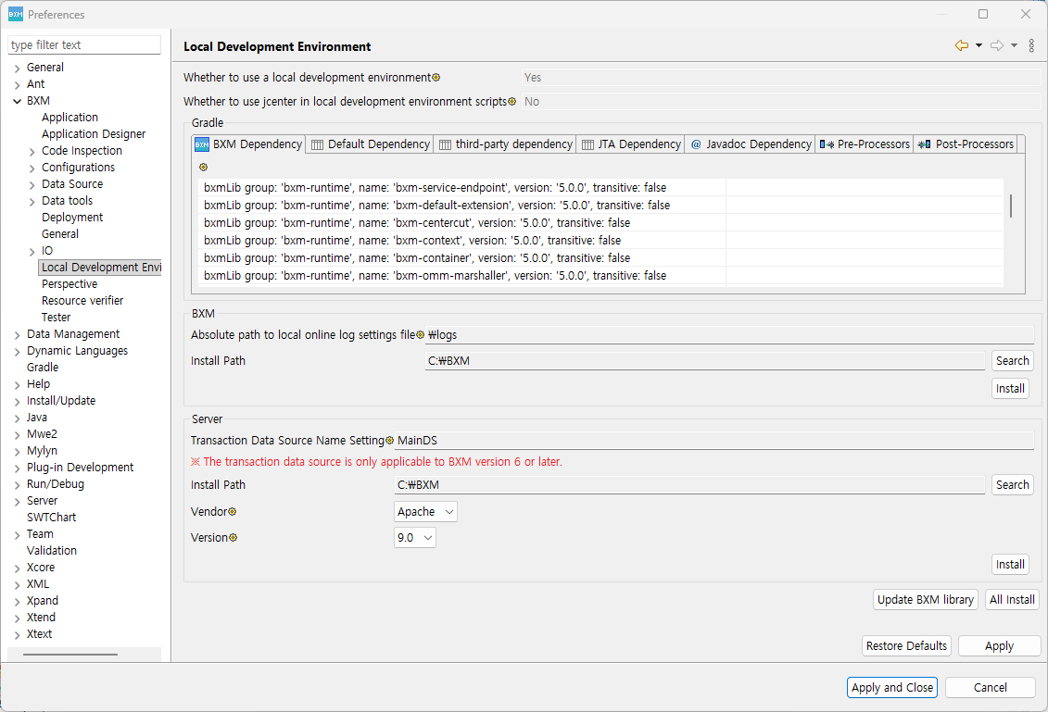Open the Version dropdown showing 9.0
The width and height of the screenshot is (1048, 712).
[x=415, y=538]
